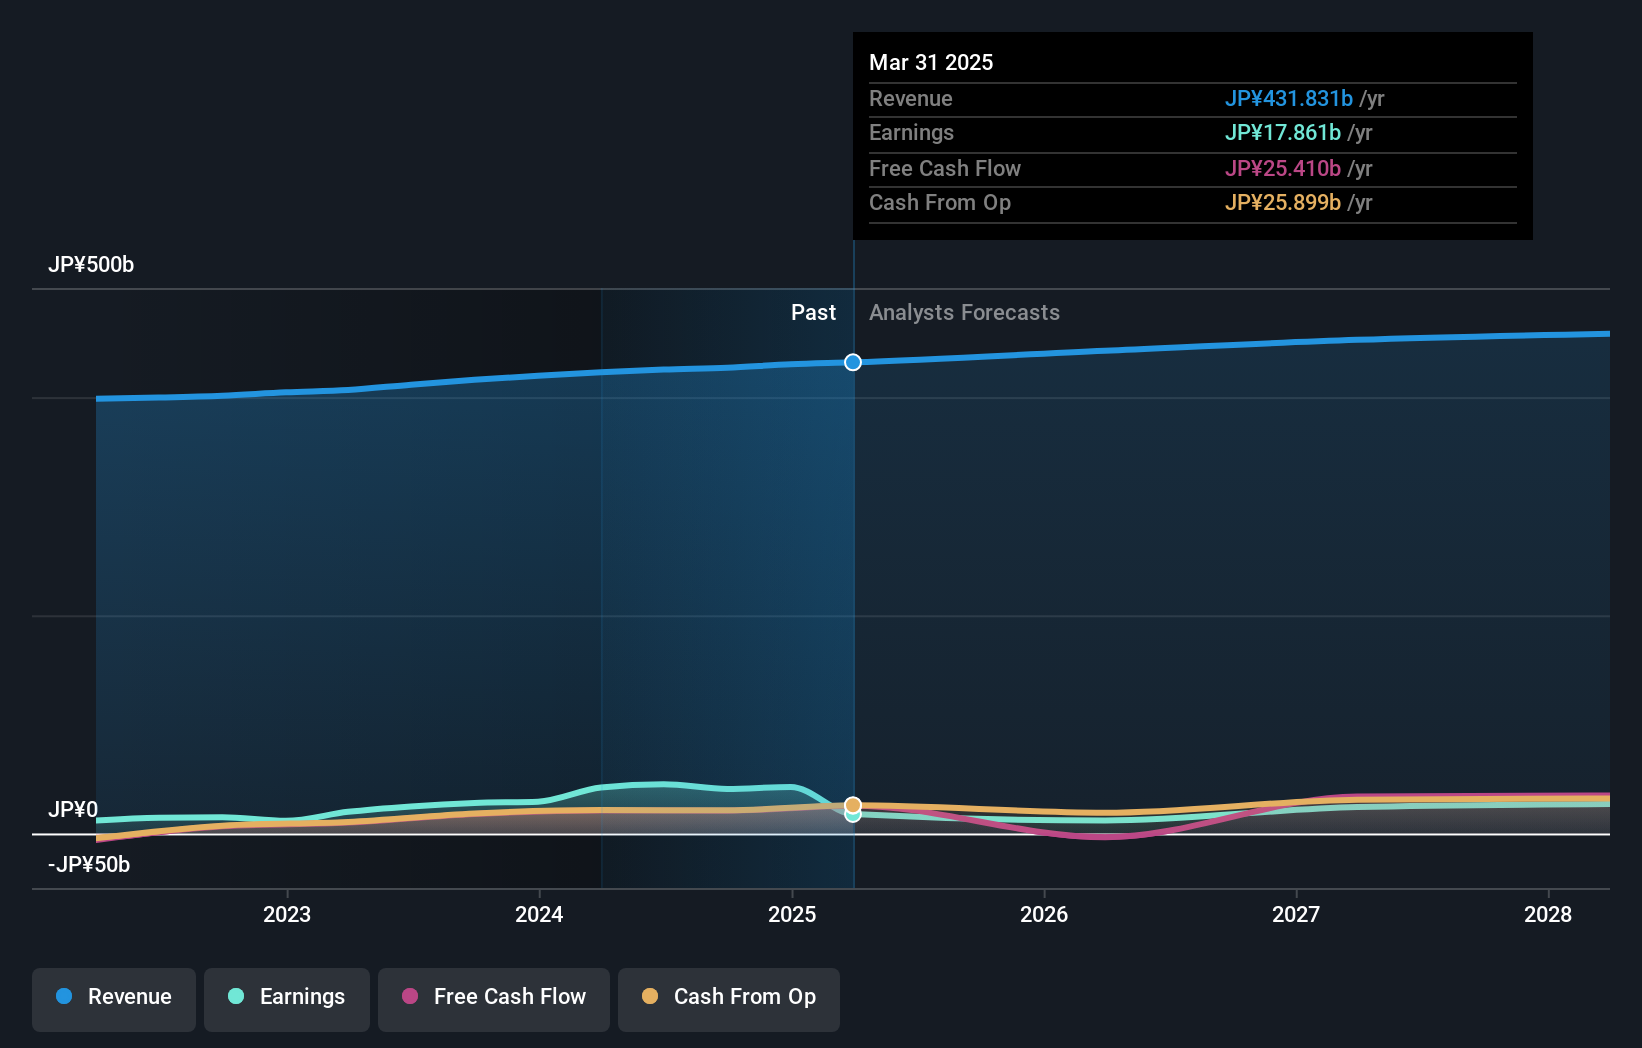Click the JP¥25.410b free cash flow value
This screenshot has height=1048, width=1642.
pos(1283,168)
